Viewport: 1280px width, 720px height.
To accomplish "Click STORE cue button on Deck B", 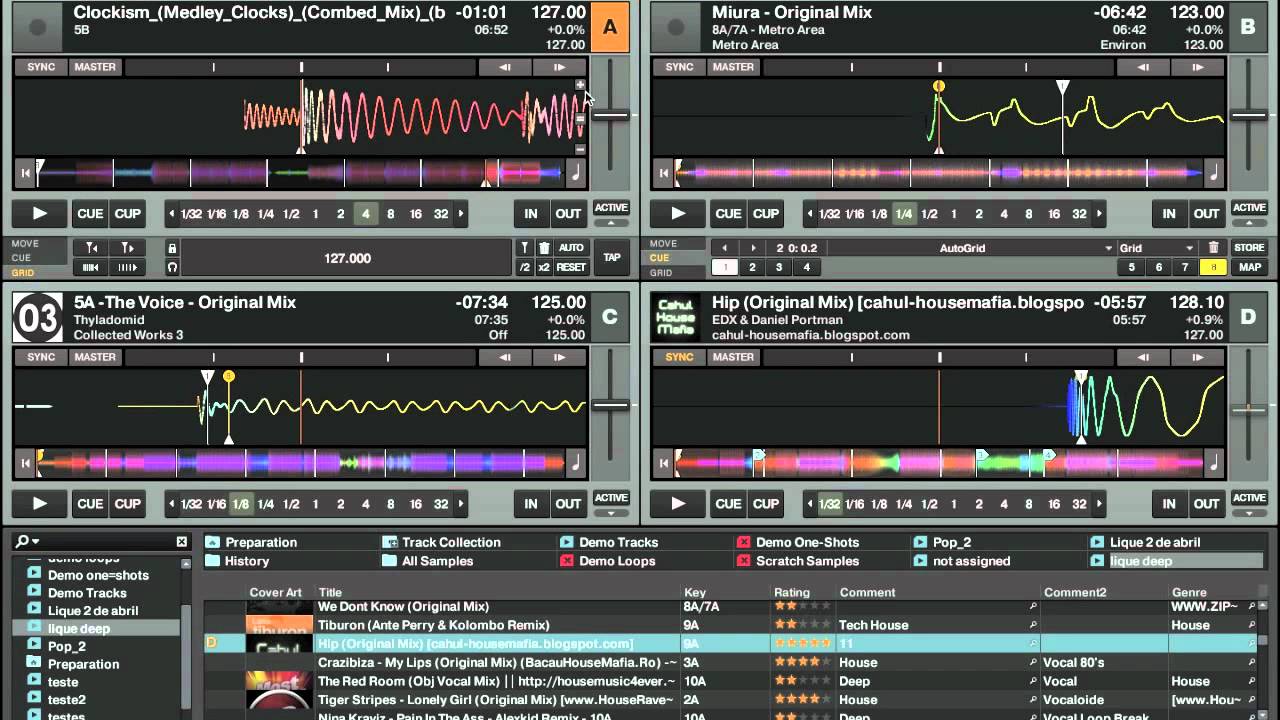I will click(1249, 248).
